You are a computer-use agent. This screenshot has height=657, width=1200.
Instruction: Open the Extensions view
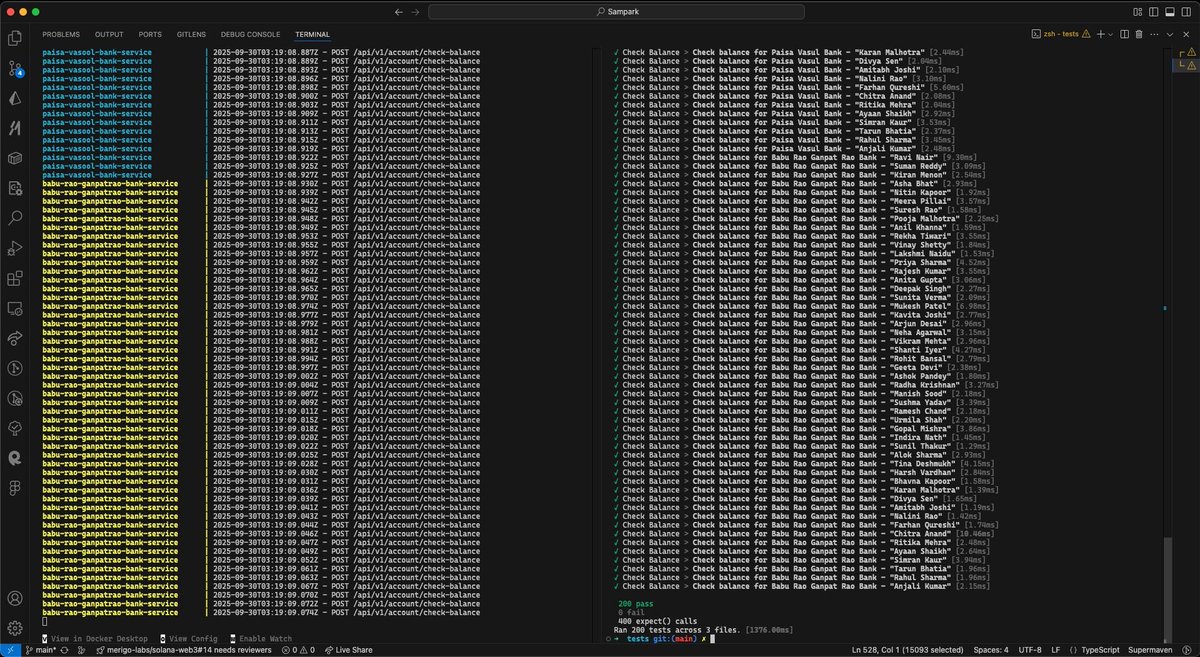click(15, 278)
